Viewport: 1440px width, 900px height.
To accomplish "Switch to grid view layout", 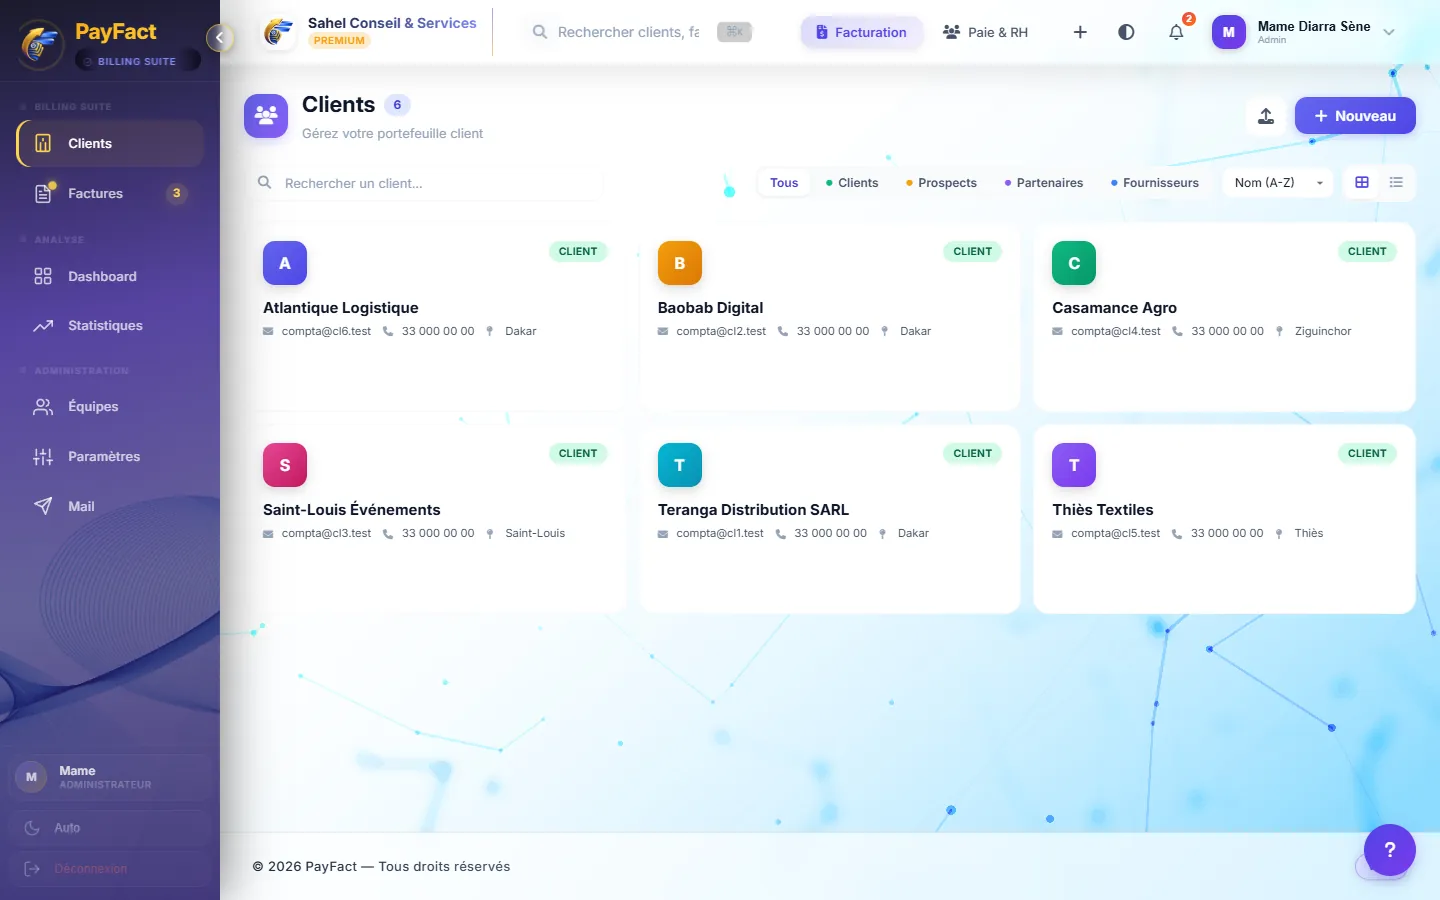I will coord(1362,182).
